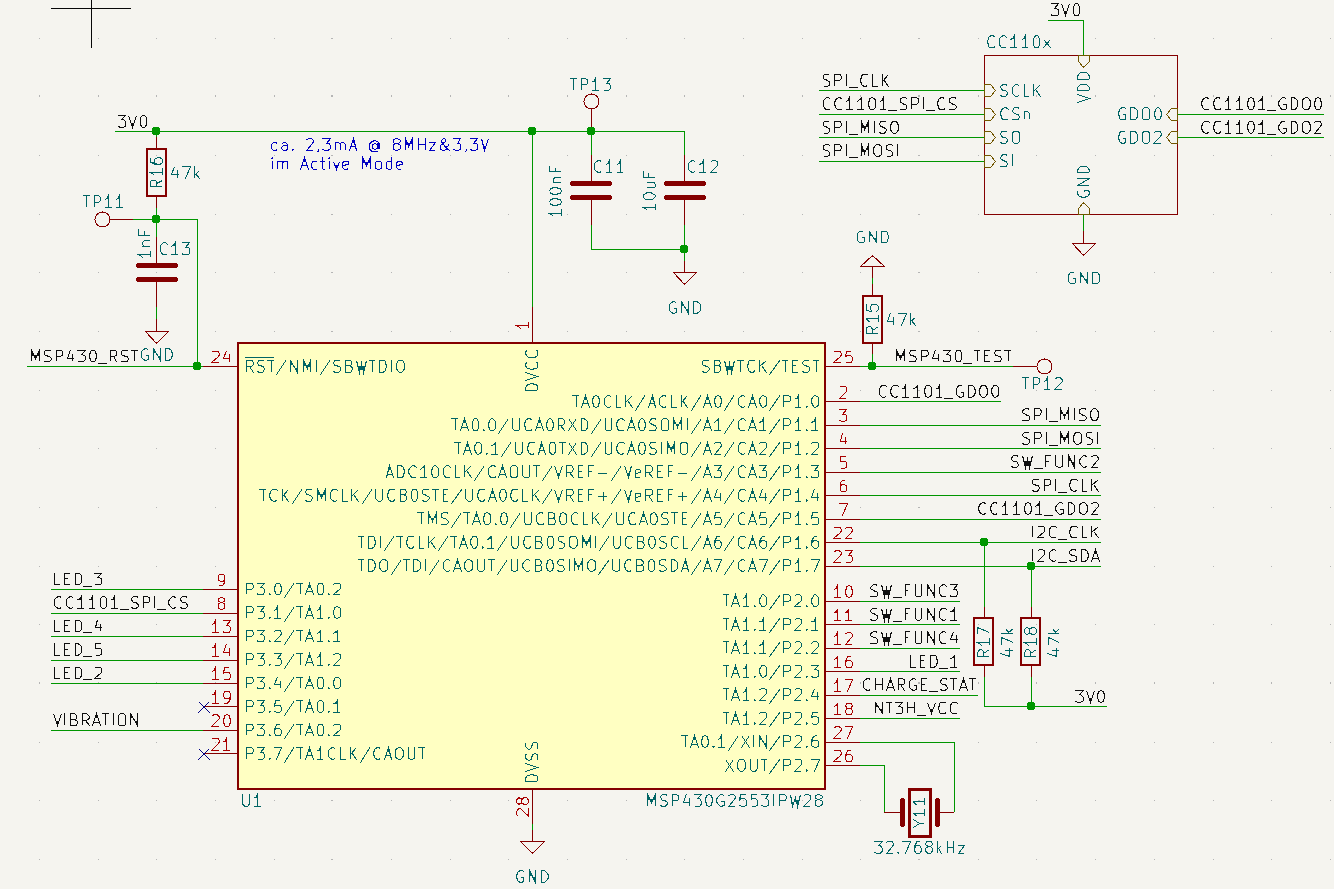This screenshot has height=889, width=1334.
Task: Select the LED_2 net label
Action: 78,673
